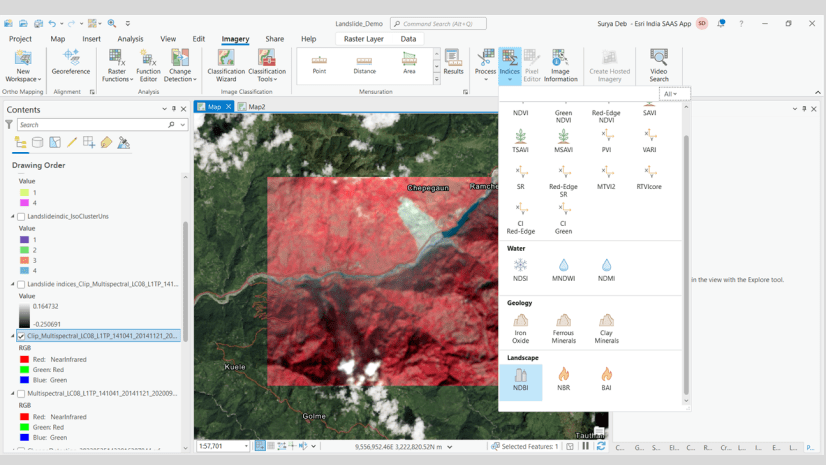Open the Classification Wizard
Image resolution: width=826 pixels, height=465 pixels.
click(x=226, y=66)
